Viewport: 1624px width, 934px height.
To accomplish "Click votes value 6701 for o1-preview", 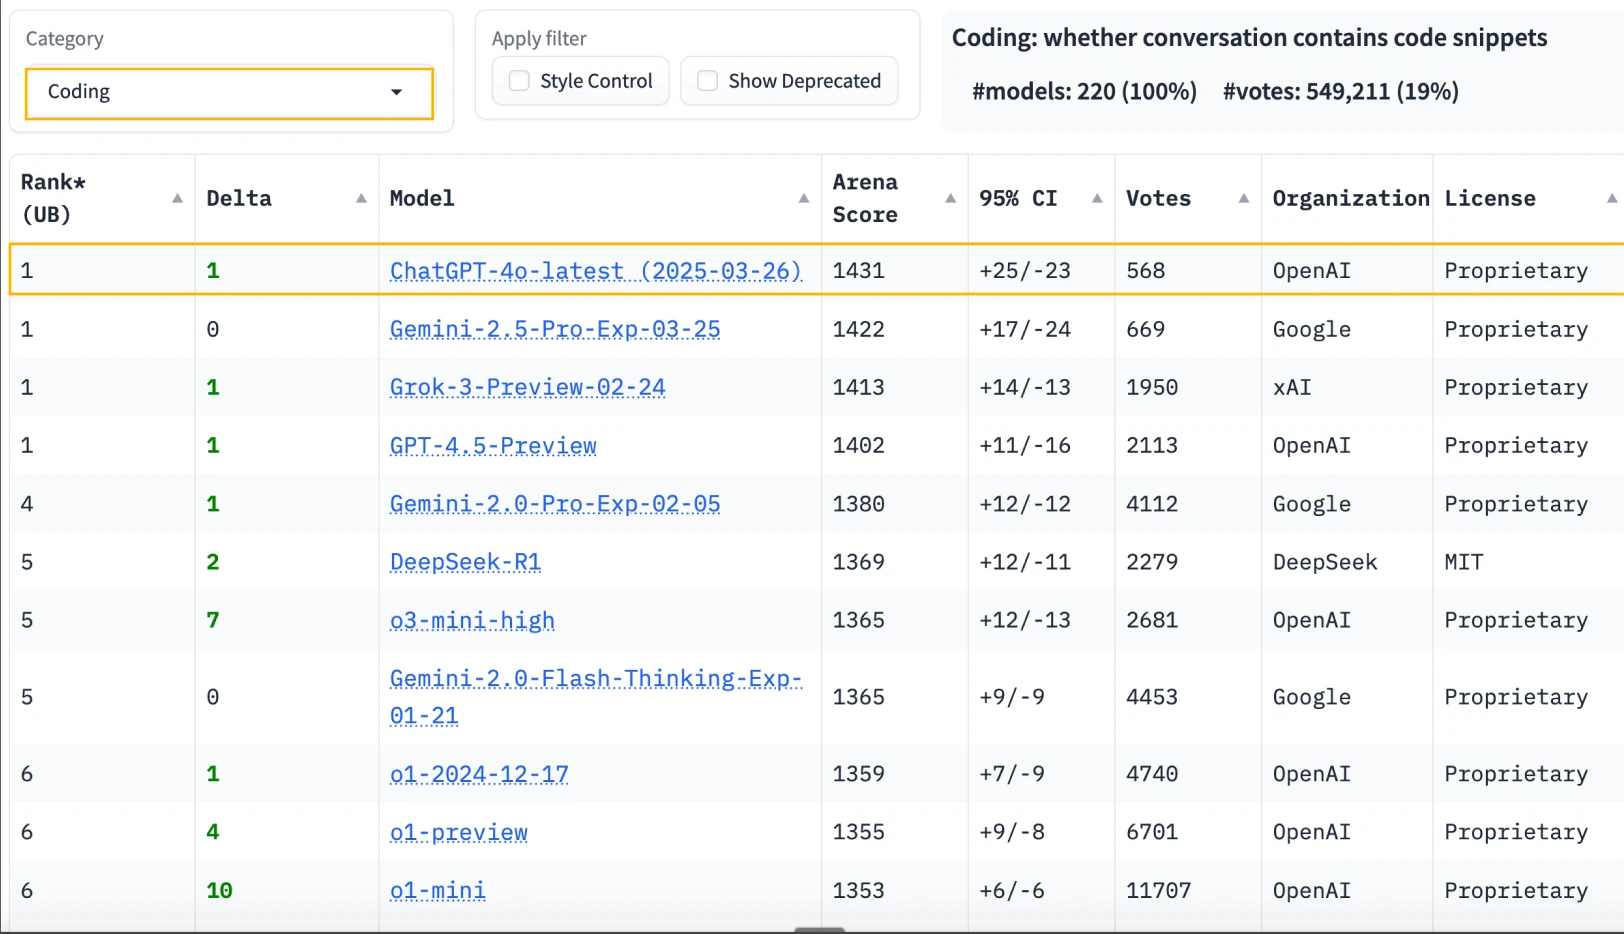I will (1152, 832).
